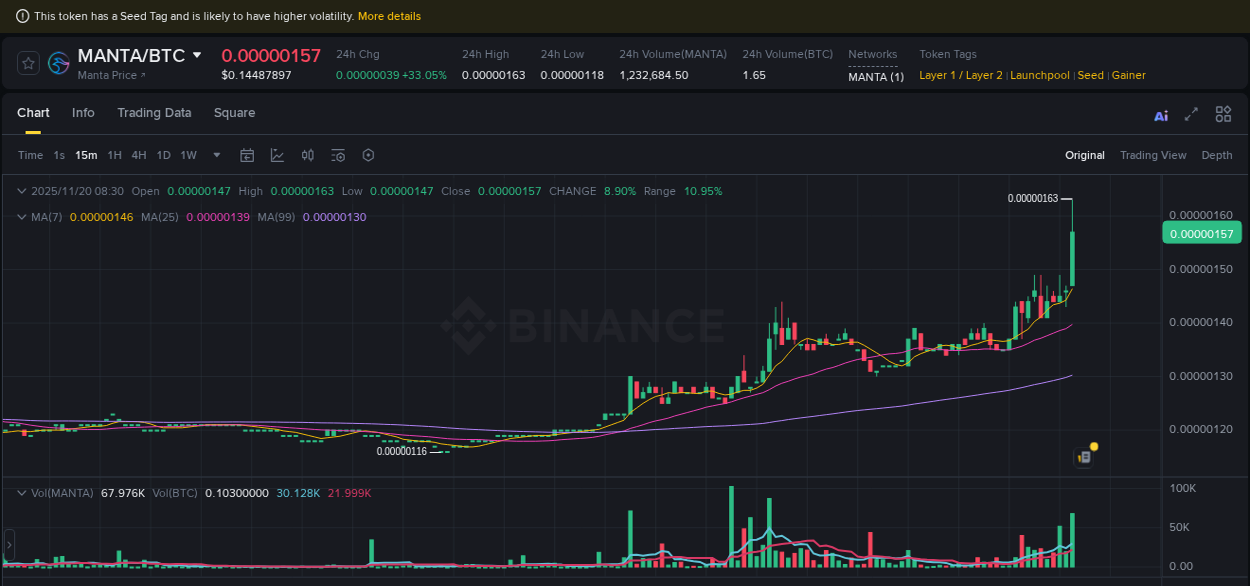This screenshot has width=1250, height=586.
Task: Open the news feed icon with notification dot
Action: [x=1084, y=456]
